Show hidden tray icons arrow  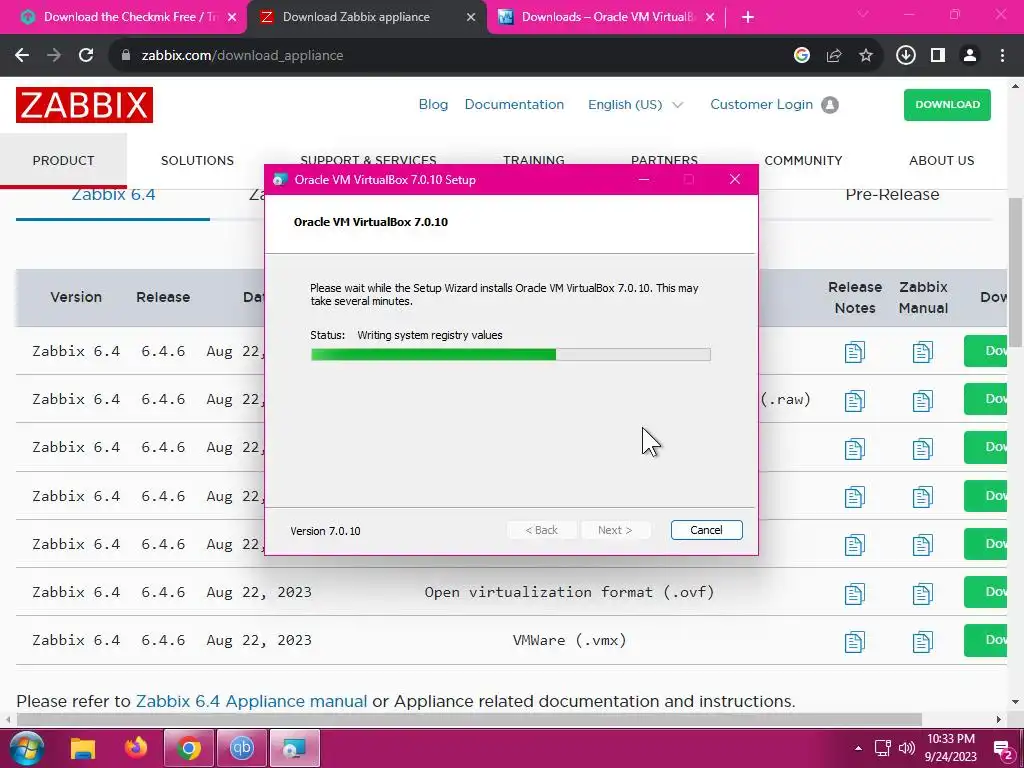(858, 748)
